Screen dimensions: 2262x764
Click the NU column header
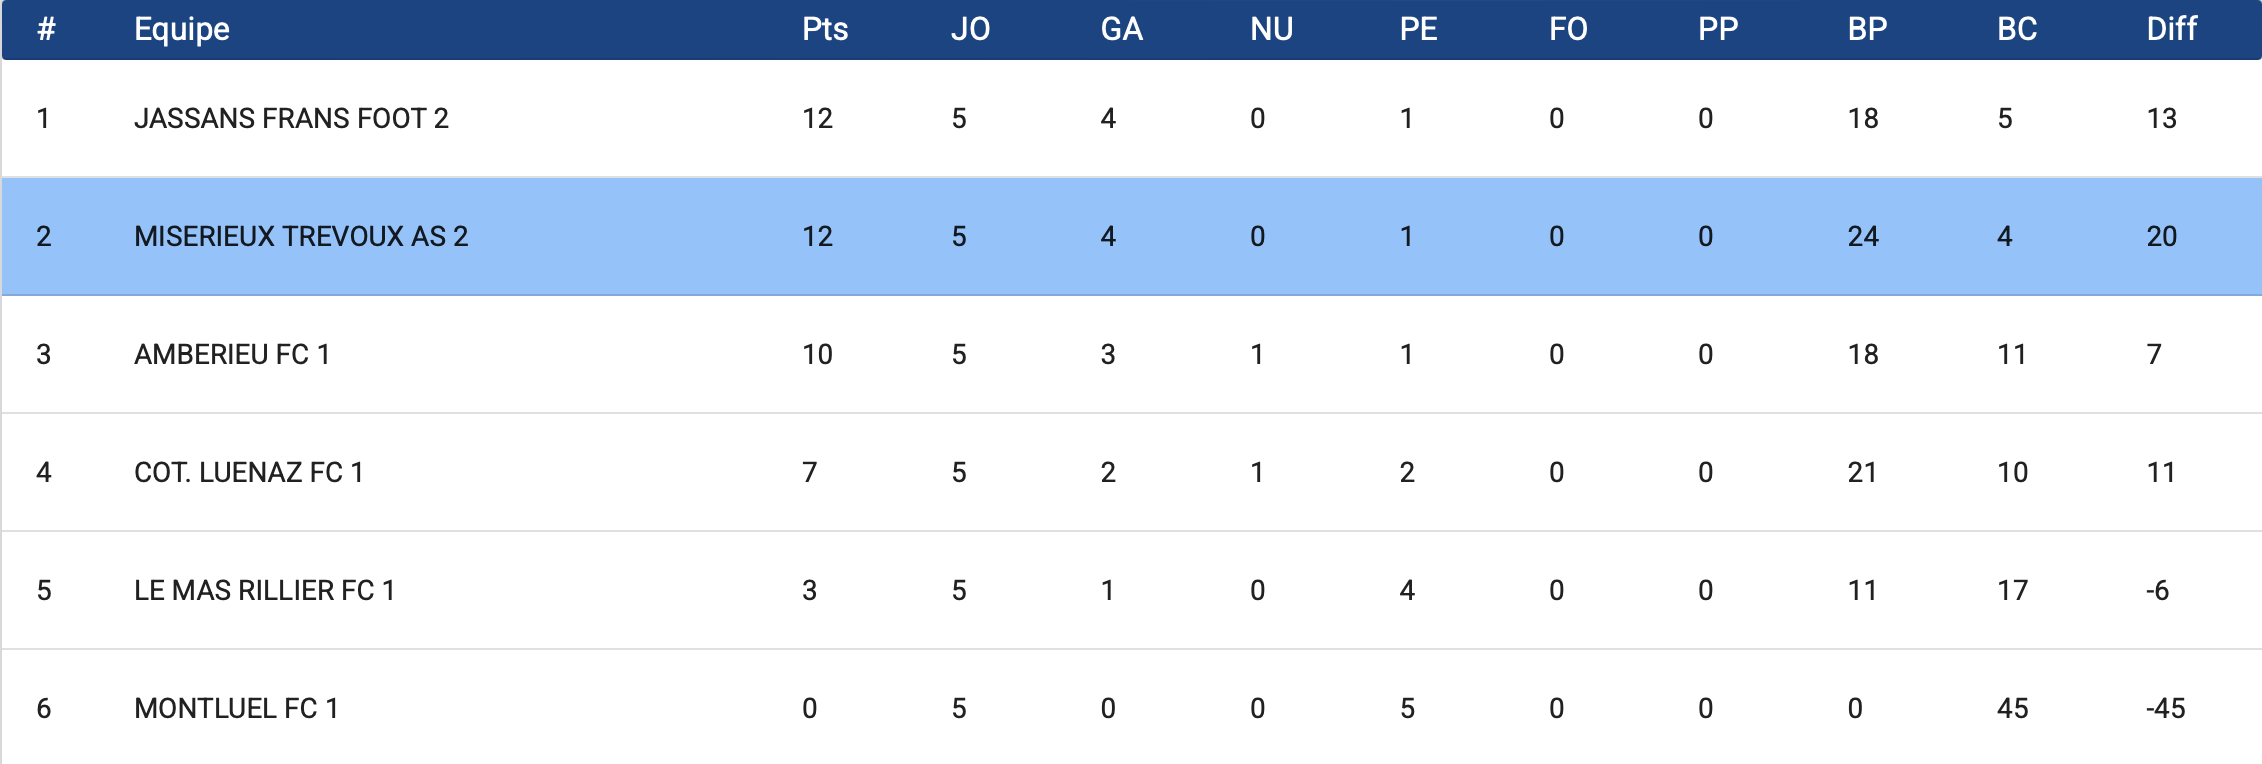1271,29
